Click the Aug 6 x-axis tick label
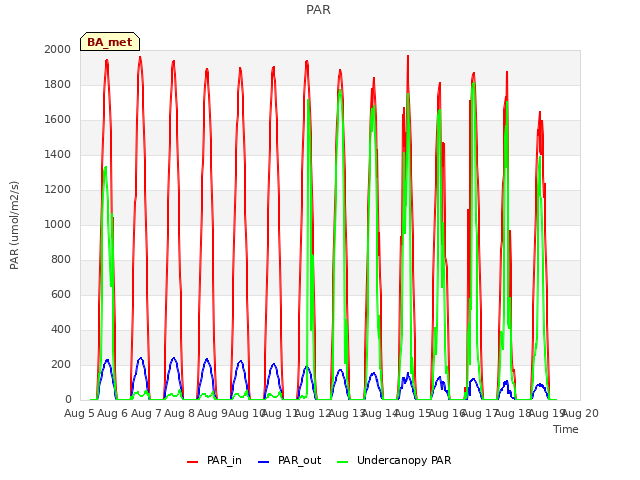The image size is (640, 480). (x=113, y=413)
